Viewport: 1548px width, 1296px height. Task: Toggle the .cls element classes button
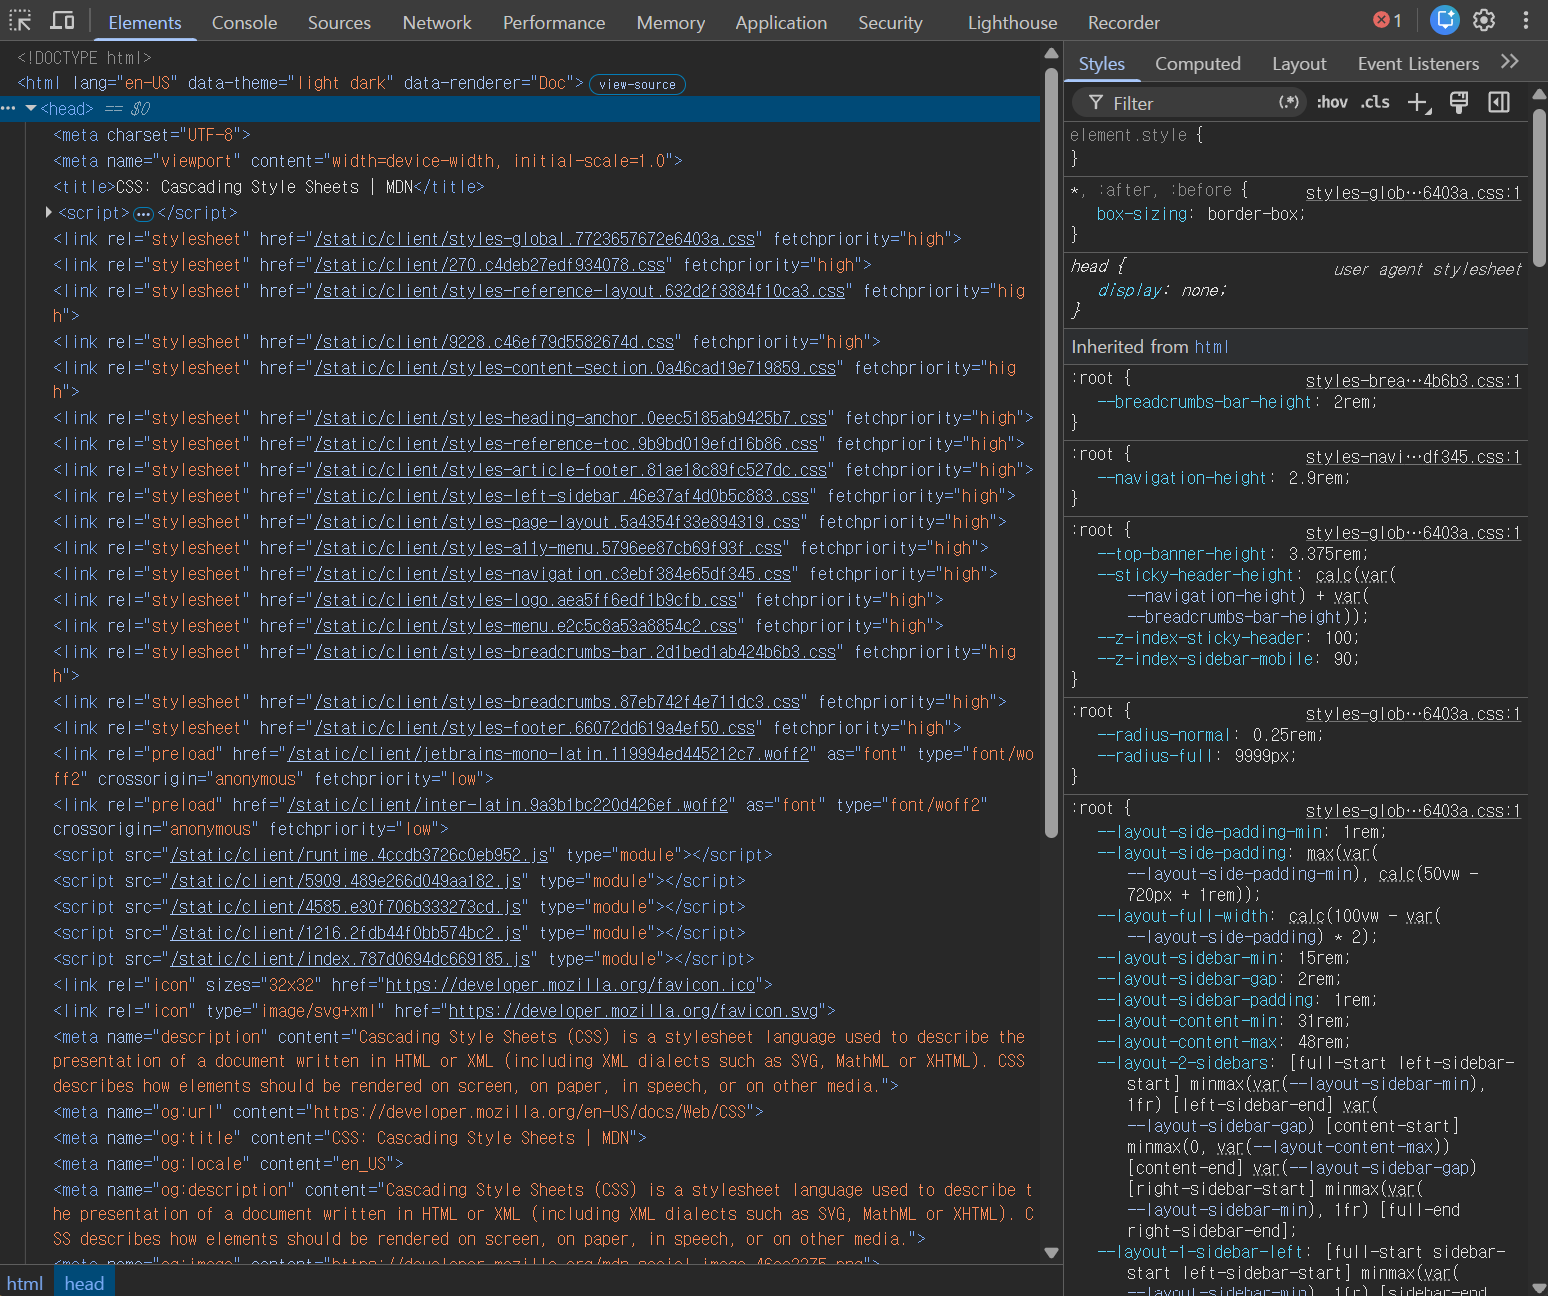pos(1375,102)
